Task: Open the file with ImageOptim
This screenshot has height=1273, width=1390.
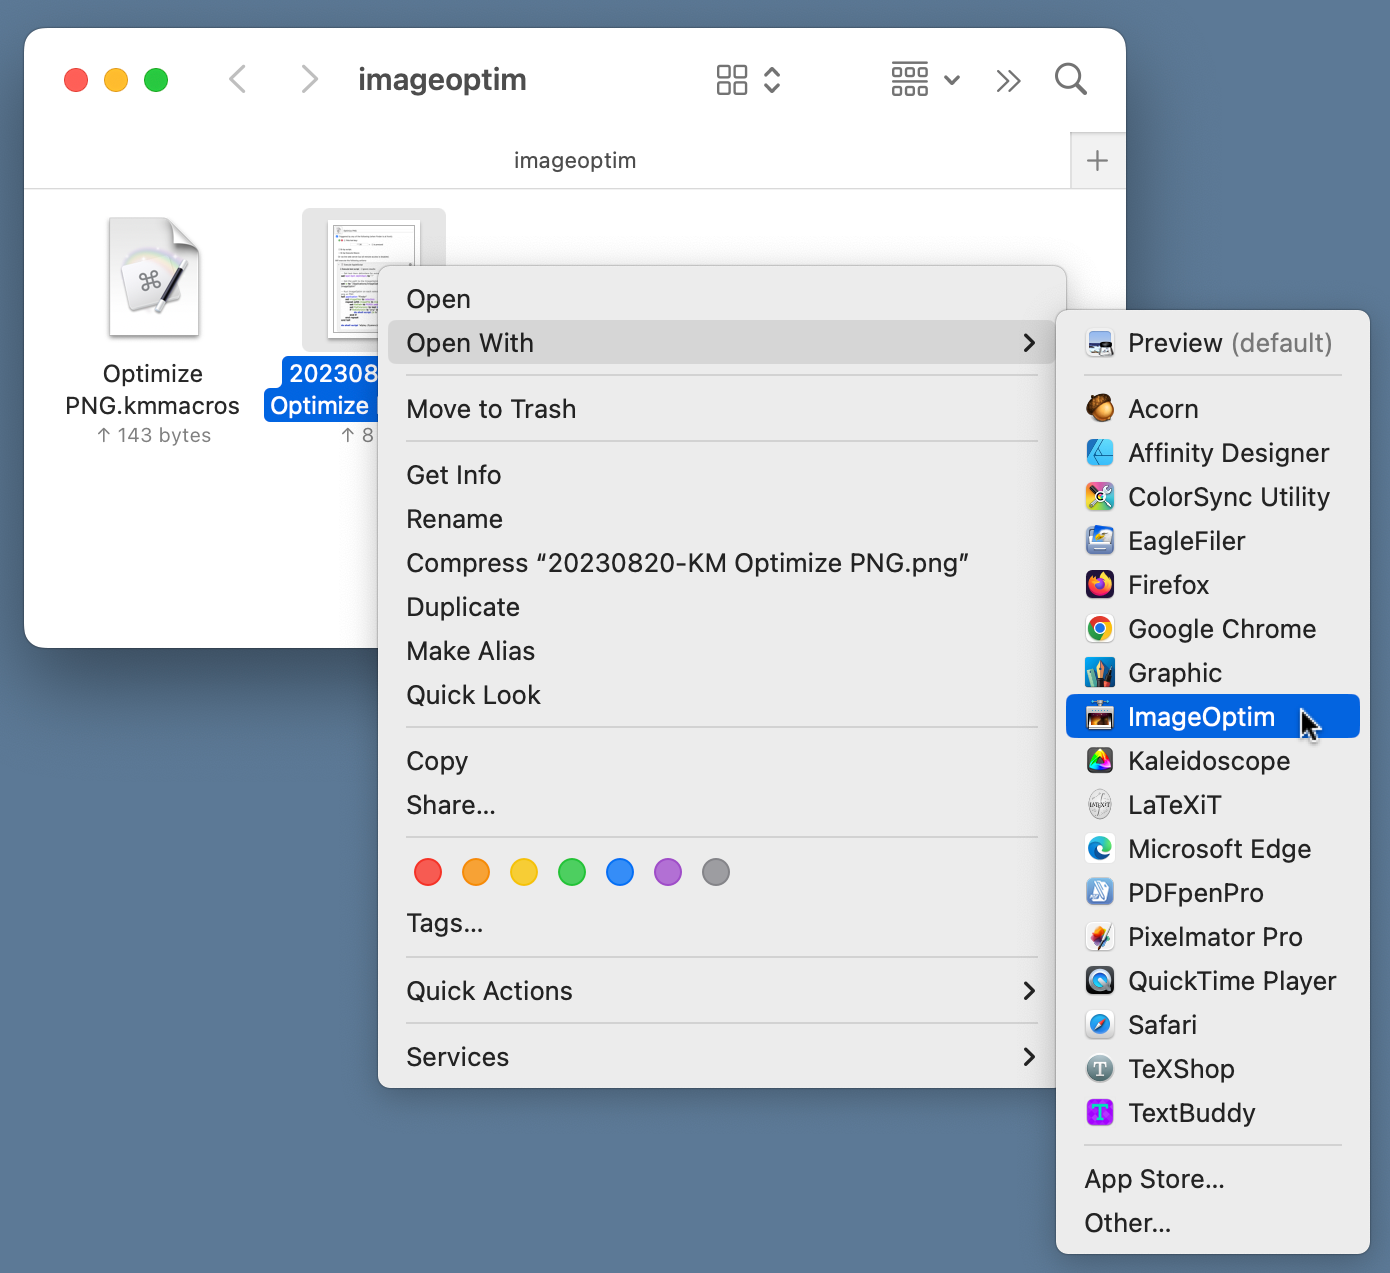Action: click(x=1200, y=716)
